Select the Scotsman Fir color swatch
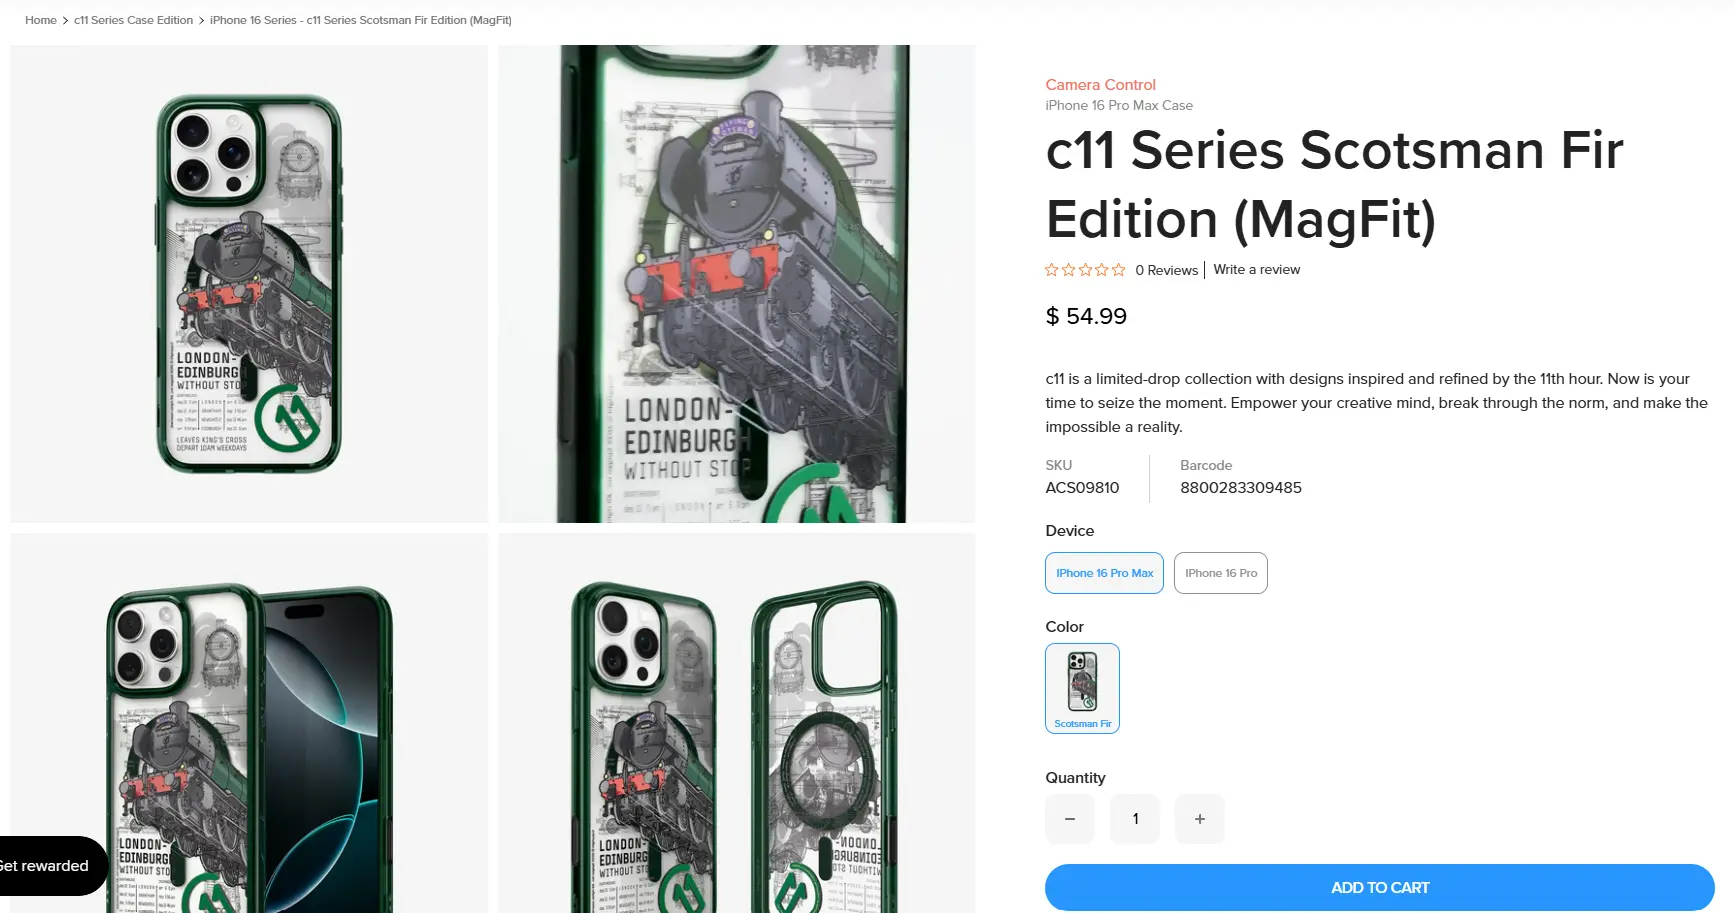The image size is (1734, 913). coord(1082,688)
